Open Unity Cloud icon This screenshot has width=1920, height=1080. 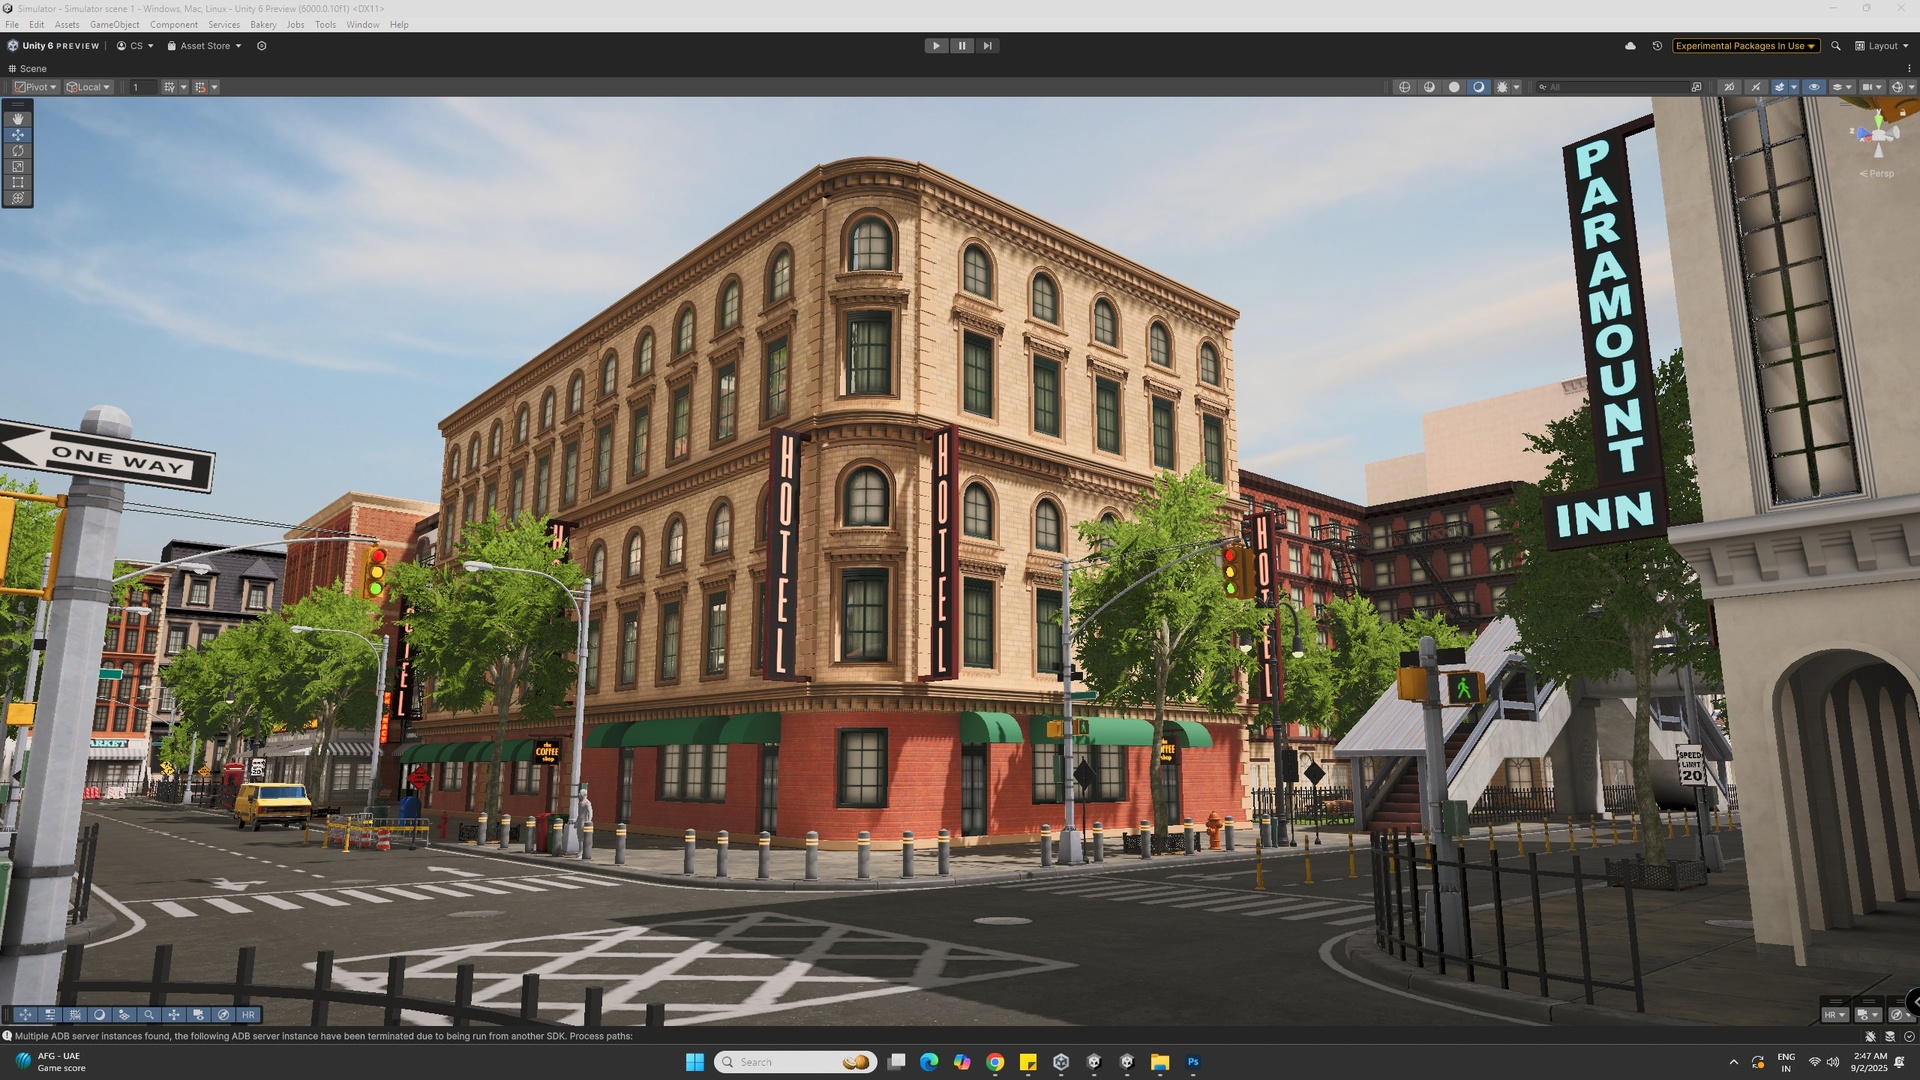tap(1630, 46)
